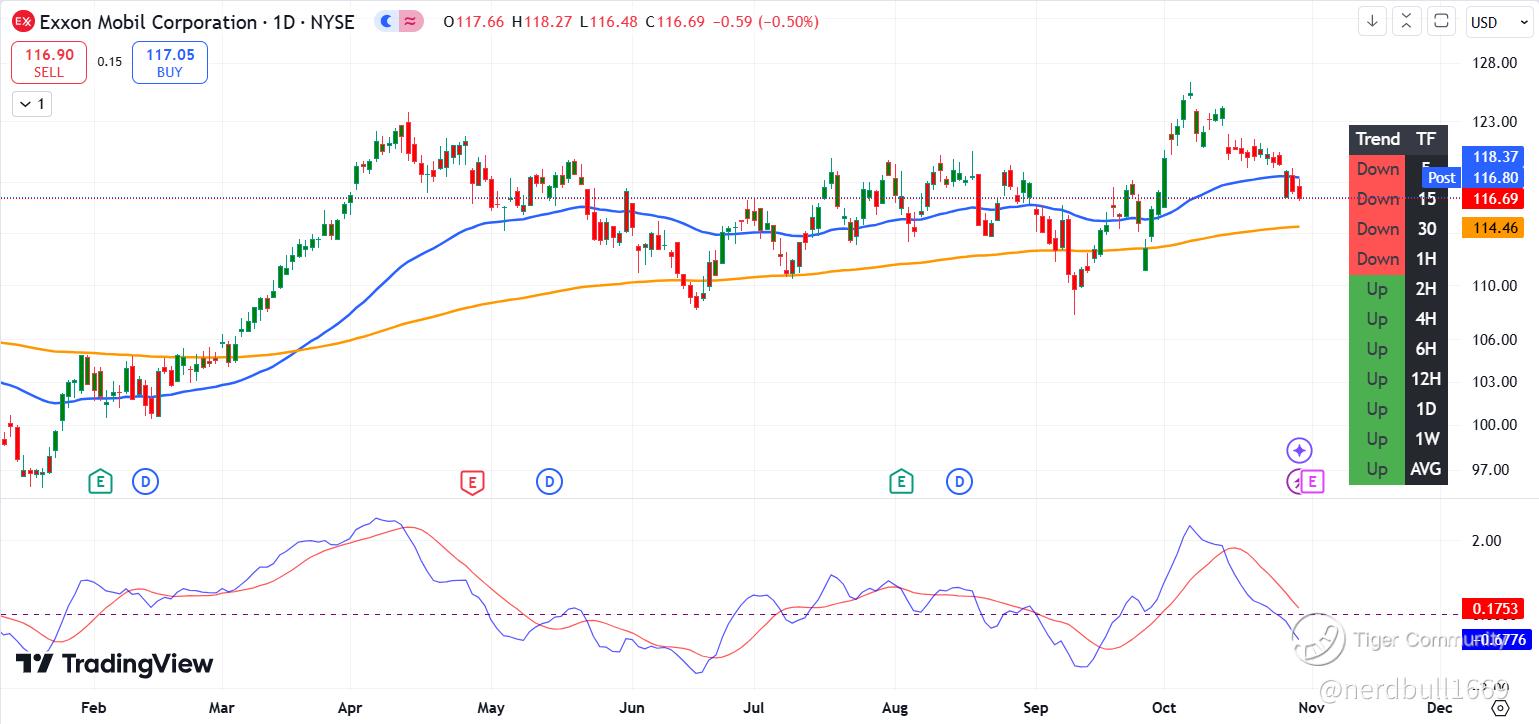Click the TradingView logo
The width and height of the screenshot is (1539, 724).
[x=114, y=664]
